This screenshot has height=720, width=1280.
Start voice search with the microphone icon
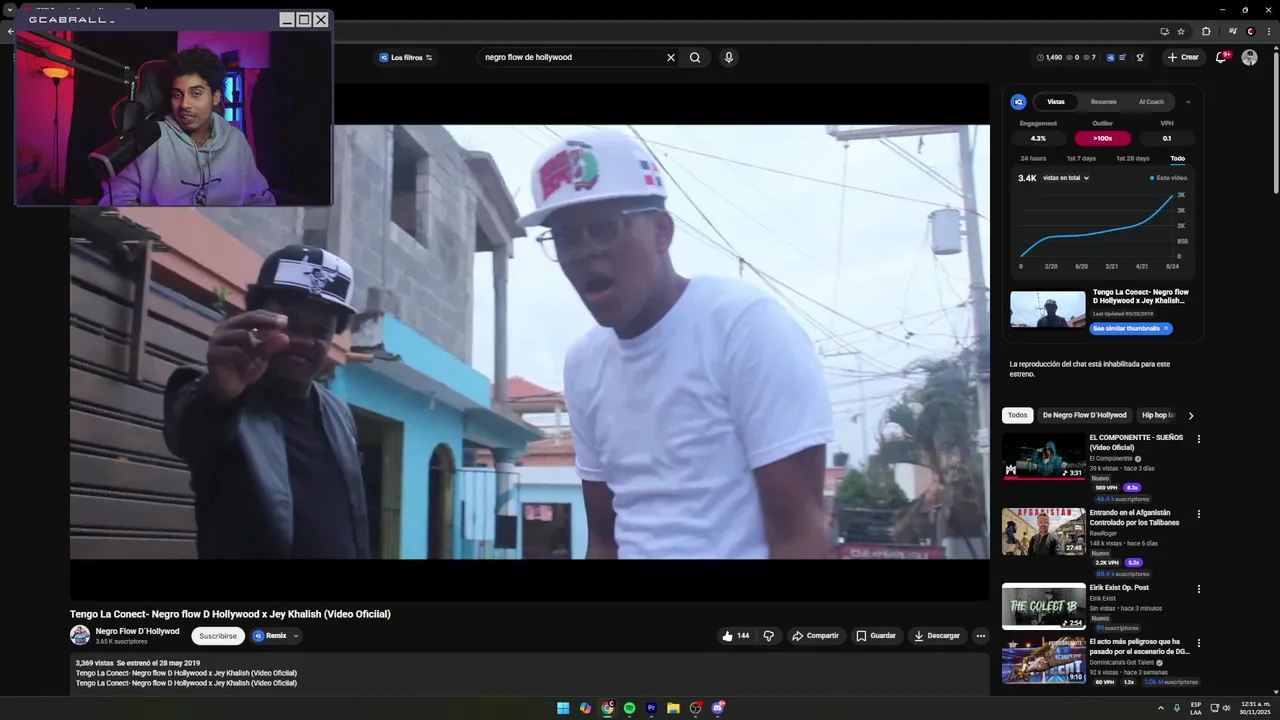click(x=728, y=57)
